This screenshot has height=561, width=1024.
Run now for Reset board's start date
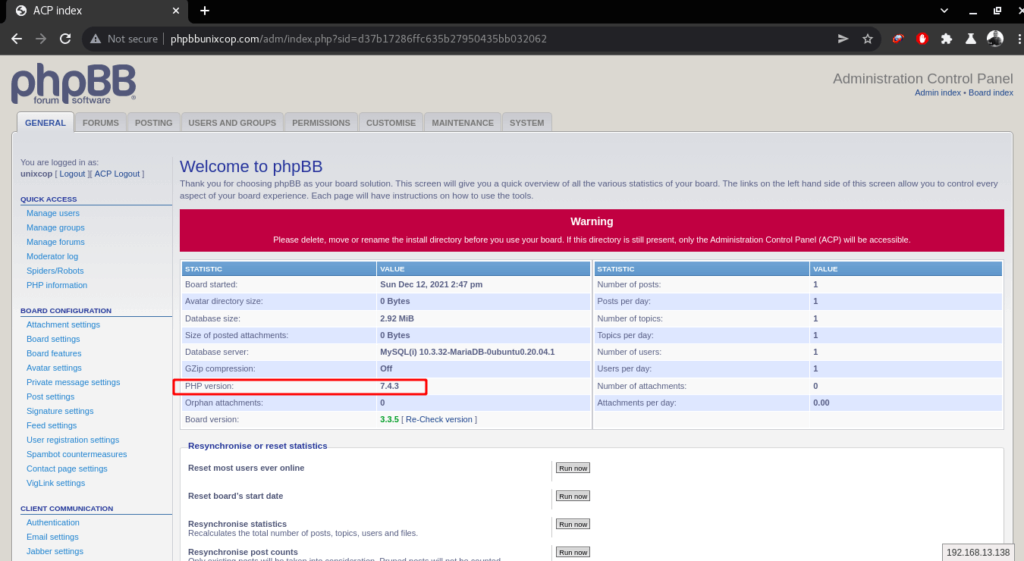click(573, 496)
